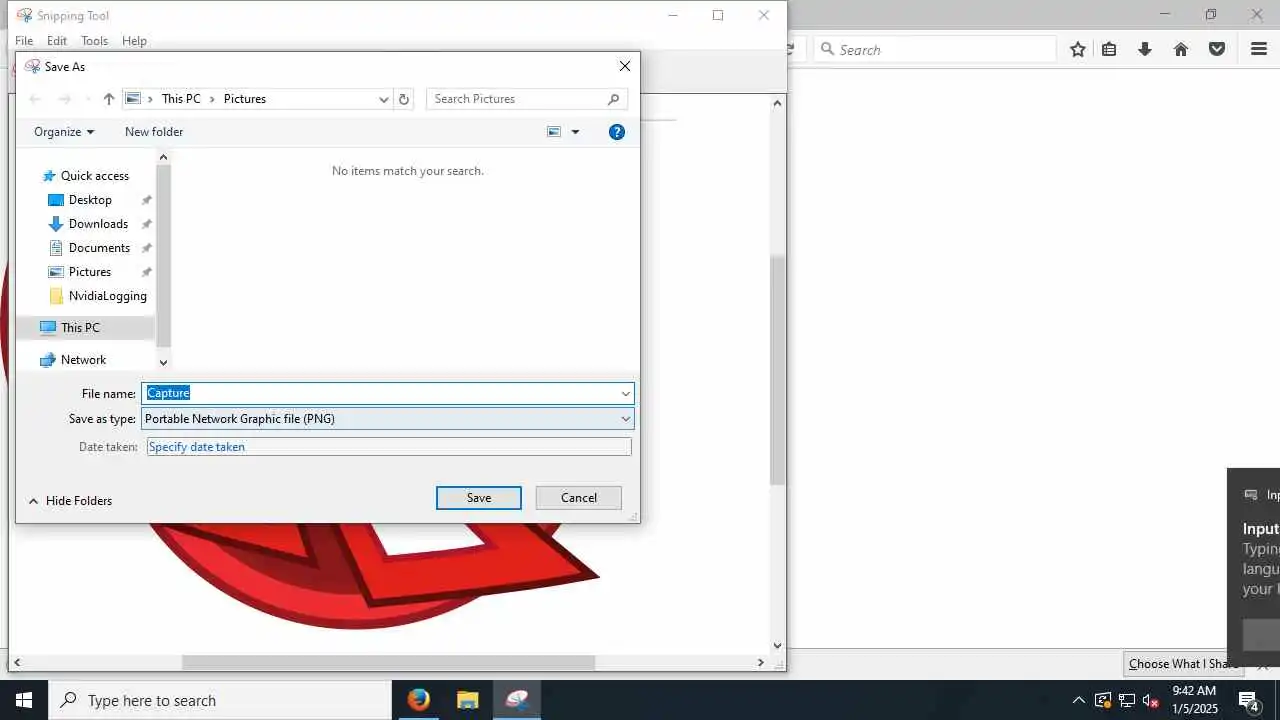Open Snipping Tool Edit menu

tap(57, 41)
